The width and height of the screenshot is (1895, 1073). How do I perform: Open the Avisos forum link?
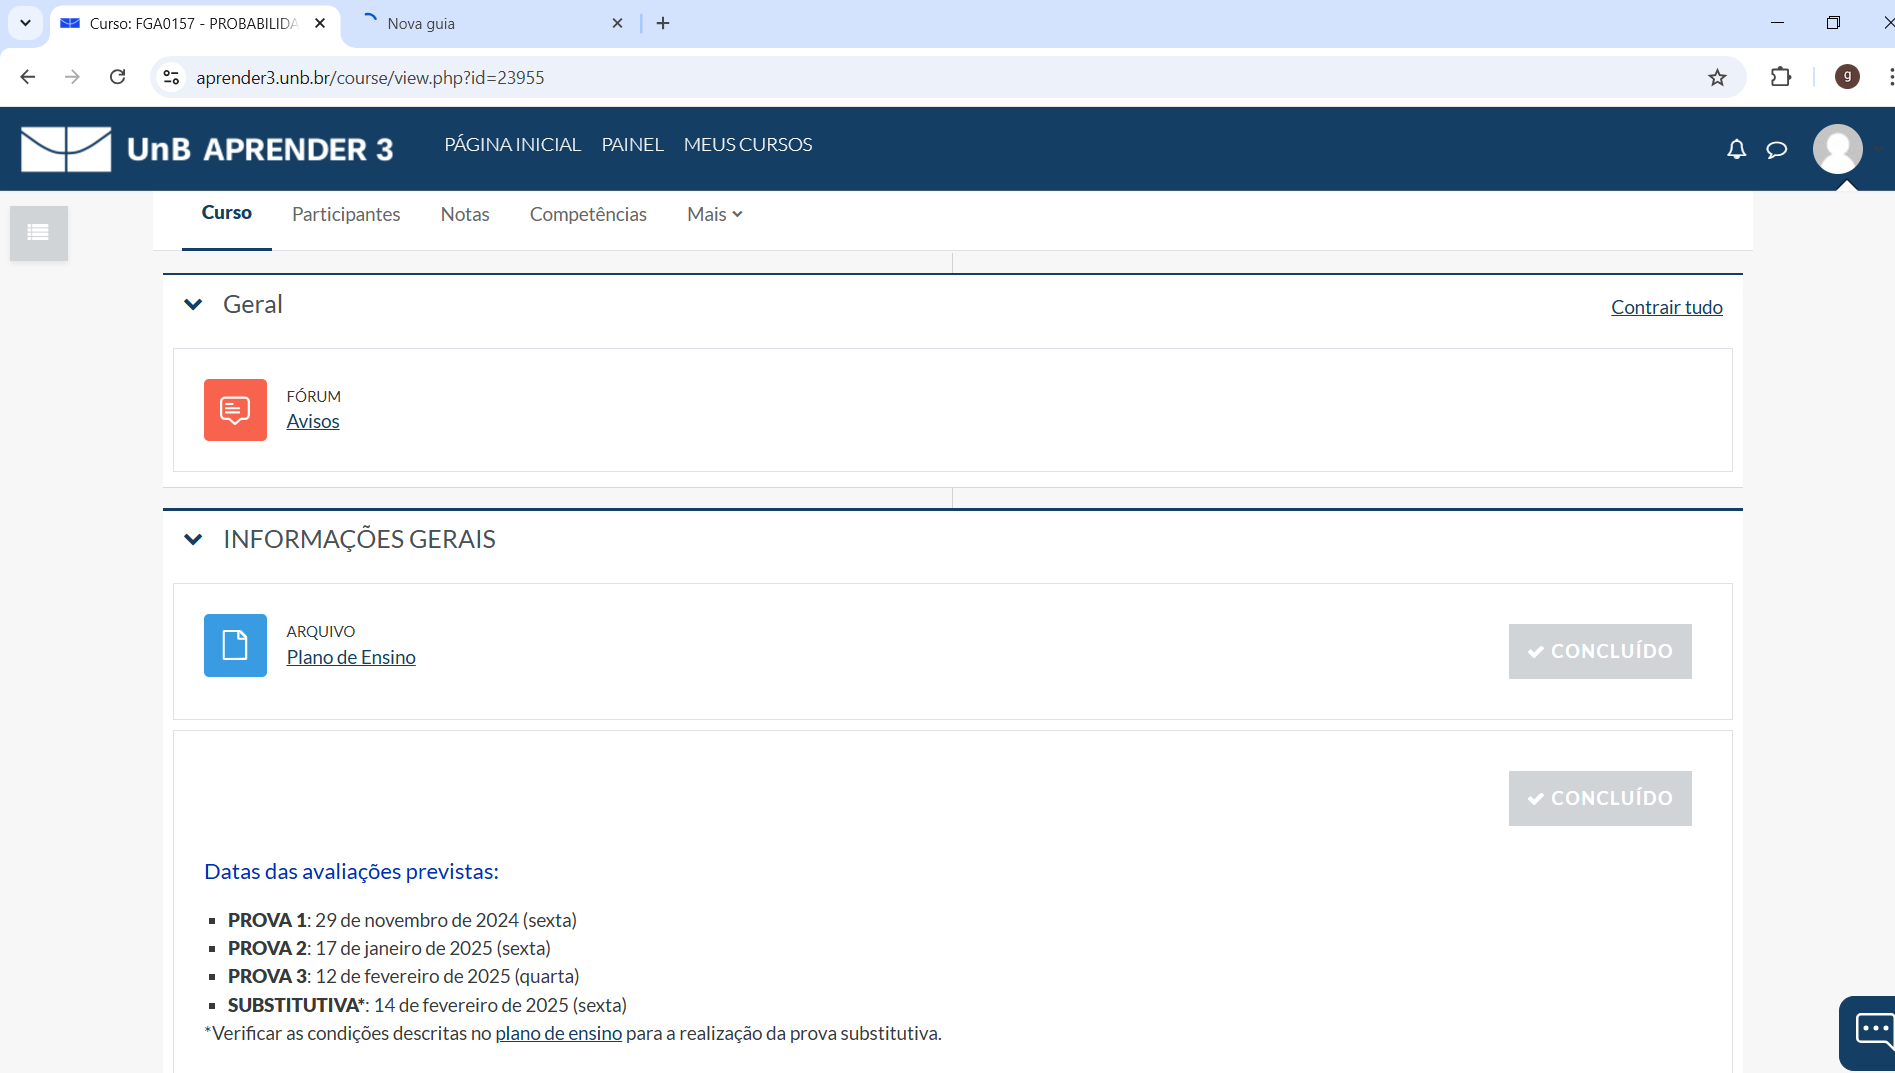point(313,421)
